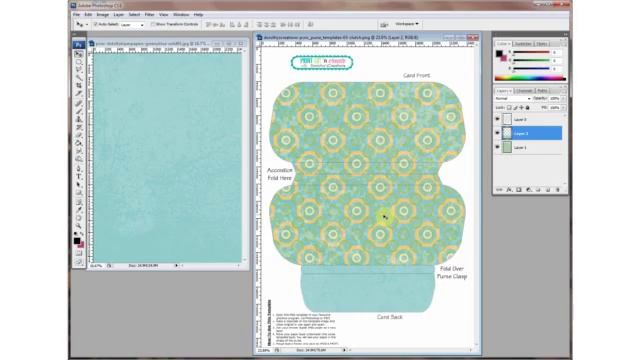The height and width of the screenshot is (360, 640).
Task: Switch to the Channels tab
Action: tap(524, 91)
